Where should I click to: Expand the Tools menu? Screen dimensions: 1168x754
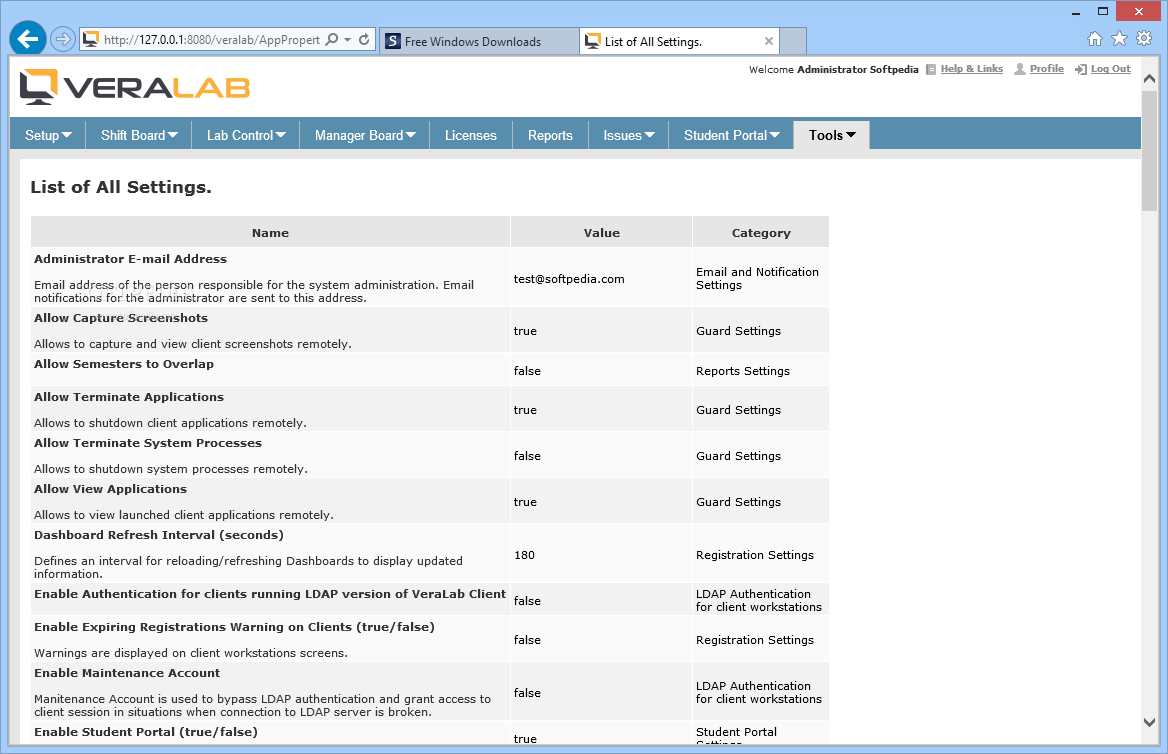[x=832, y=135]
